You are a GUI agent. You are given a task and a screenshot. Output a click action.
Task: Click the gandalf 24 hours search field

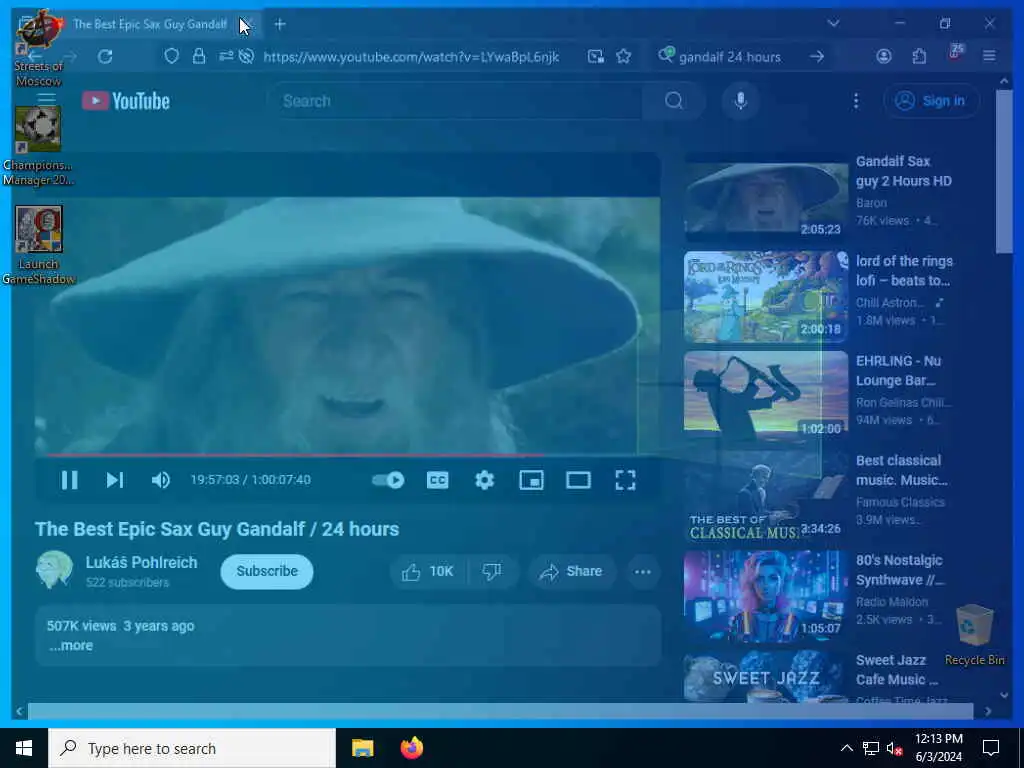click(729, 57)
